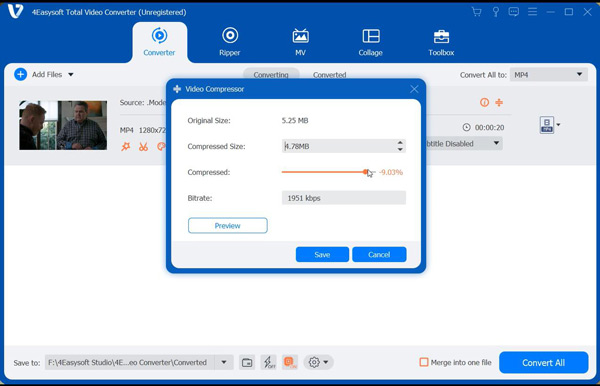Click the register key icon
The image size is (600, 386).
click(x=496, y=12)
